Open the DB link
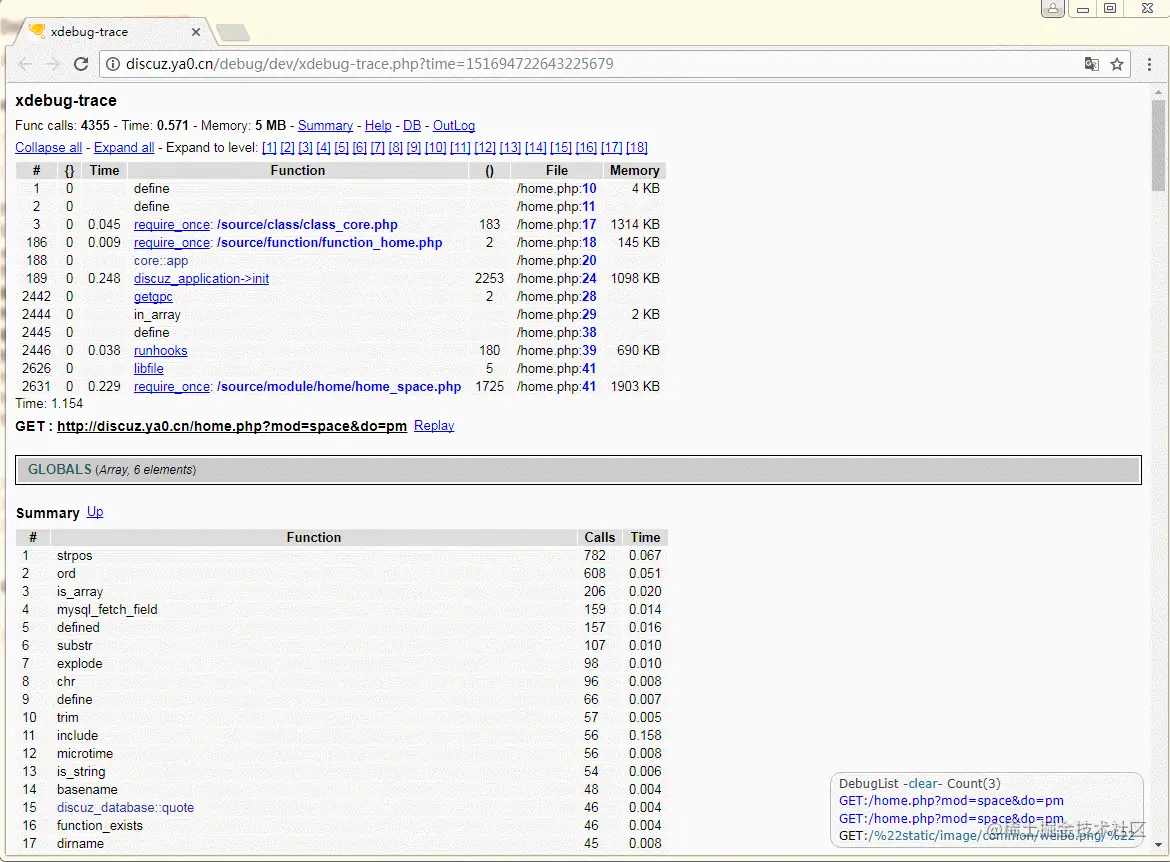This screenshot has width=1170, height=862. [x=412, y=125]
